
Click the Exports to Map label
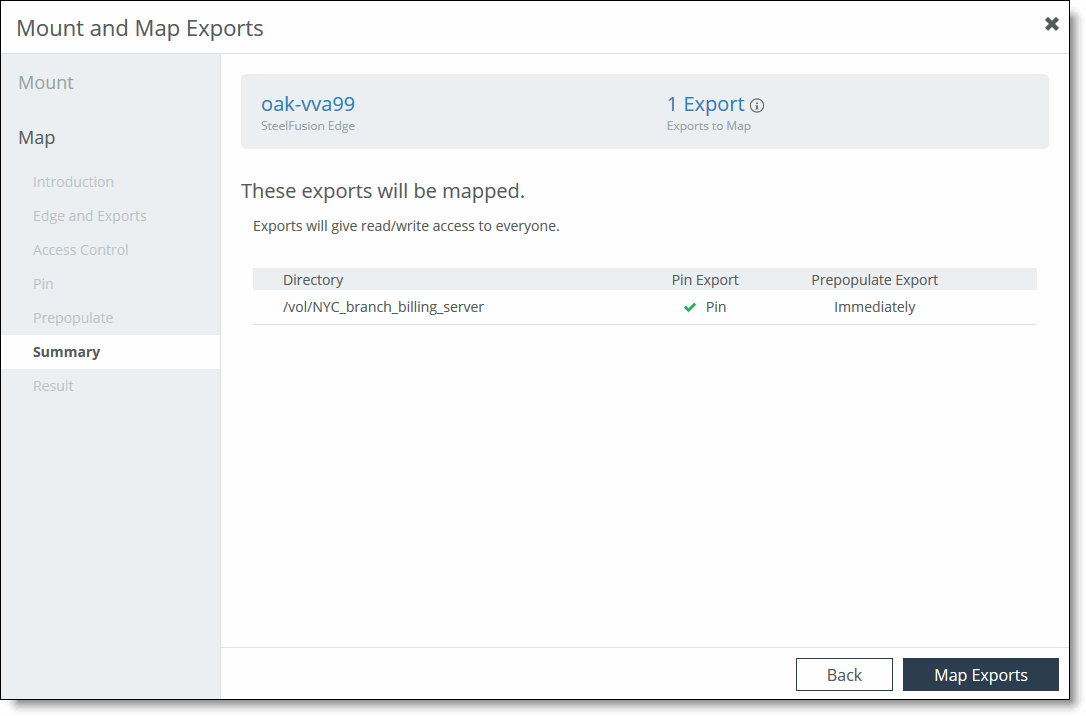point(709,126)
